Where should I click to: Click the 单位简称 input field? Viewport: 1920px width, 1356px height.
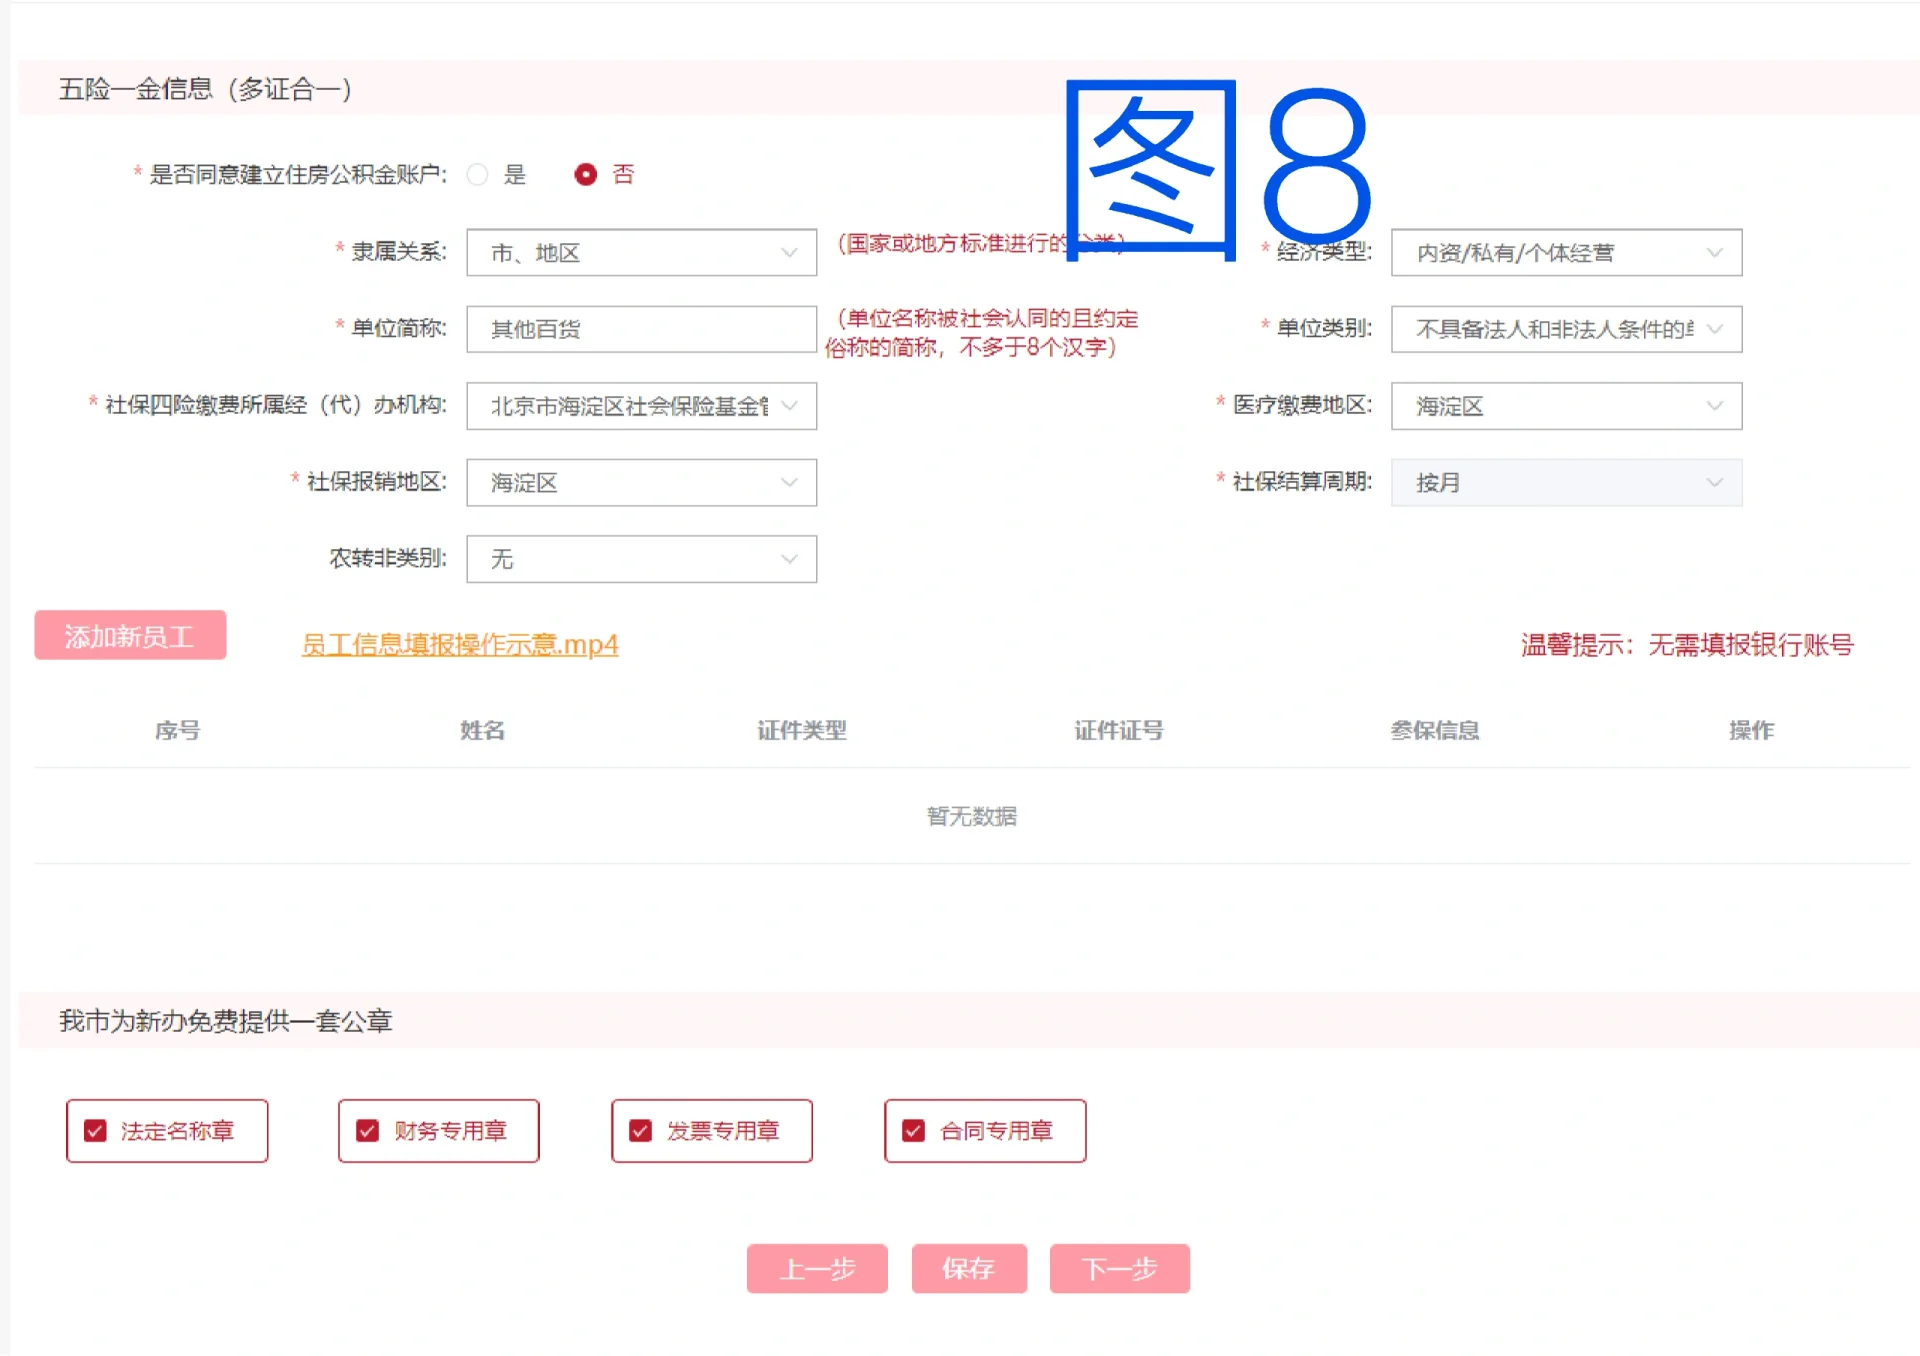point(641,329)
